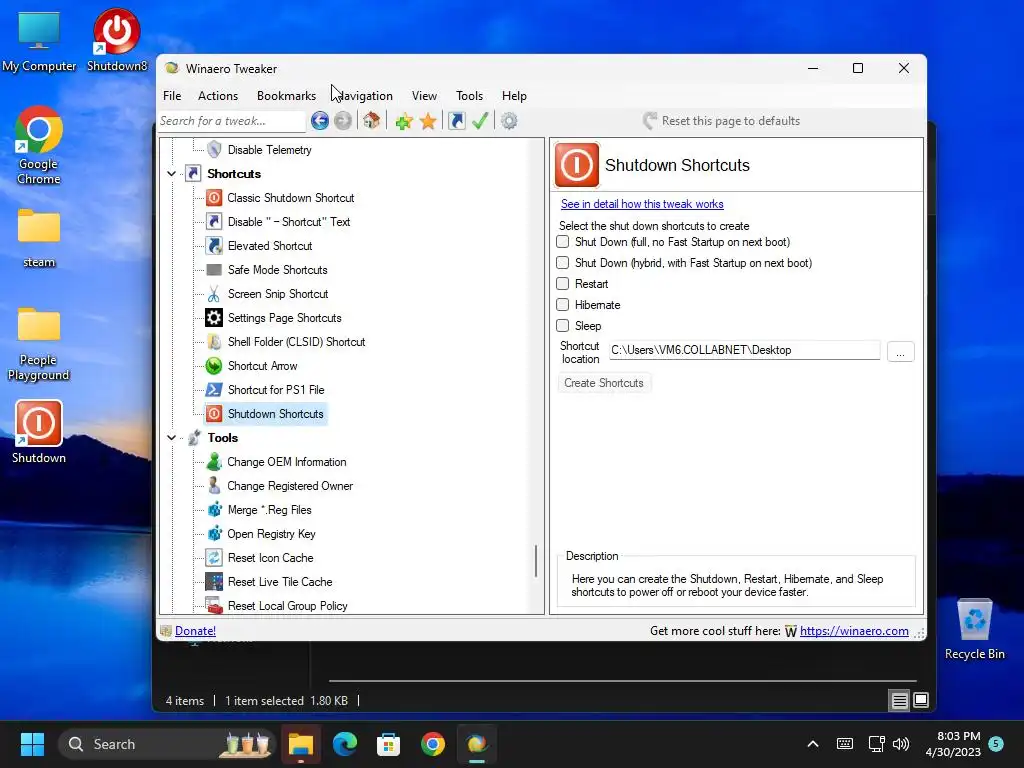Select the steam folder on desktop

pos(39,238)
